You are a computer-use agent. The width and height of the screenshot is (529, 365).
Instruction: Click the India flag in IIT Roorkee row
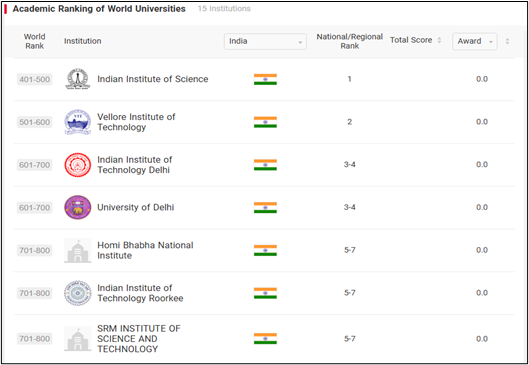point(265,293)
